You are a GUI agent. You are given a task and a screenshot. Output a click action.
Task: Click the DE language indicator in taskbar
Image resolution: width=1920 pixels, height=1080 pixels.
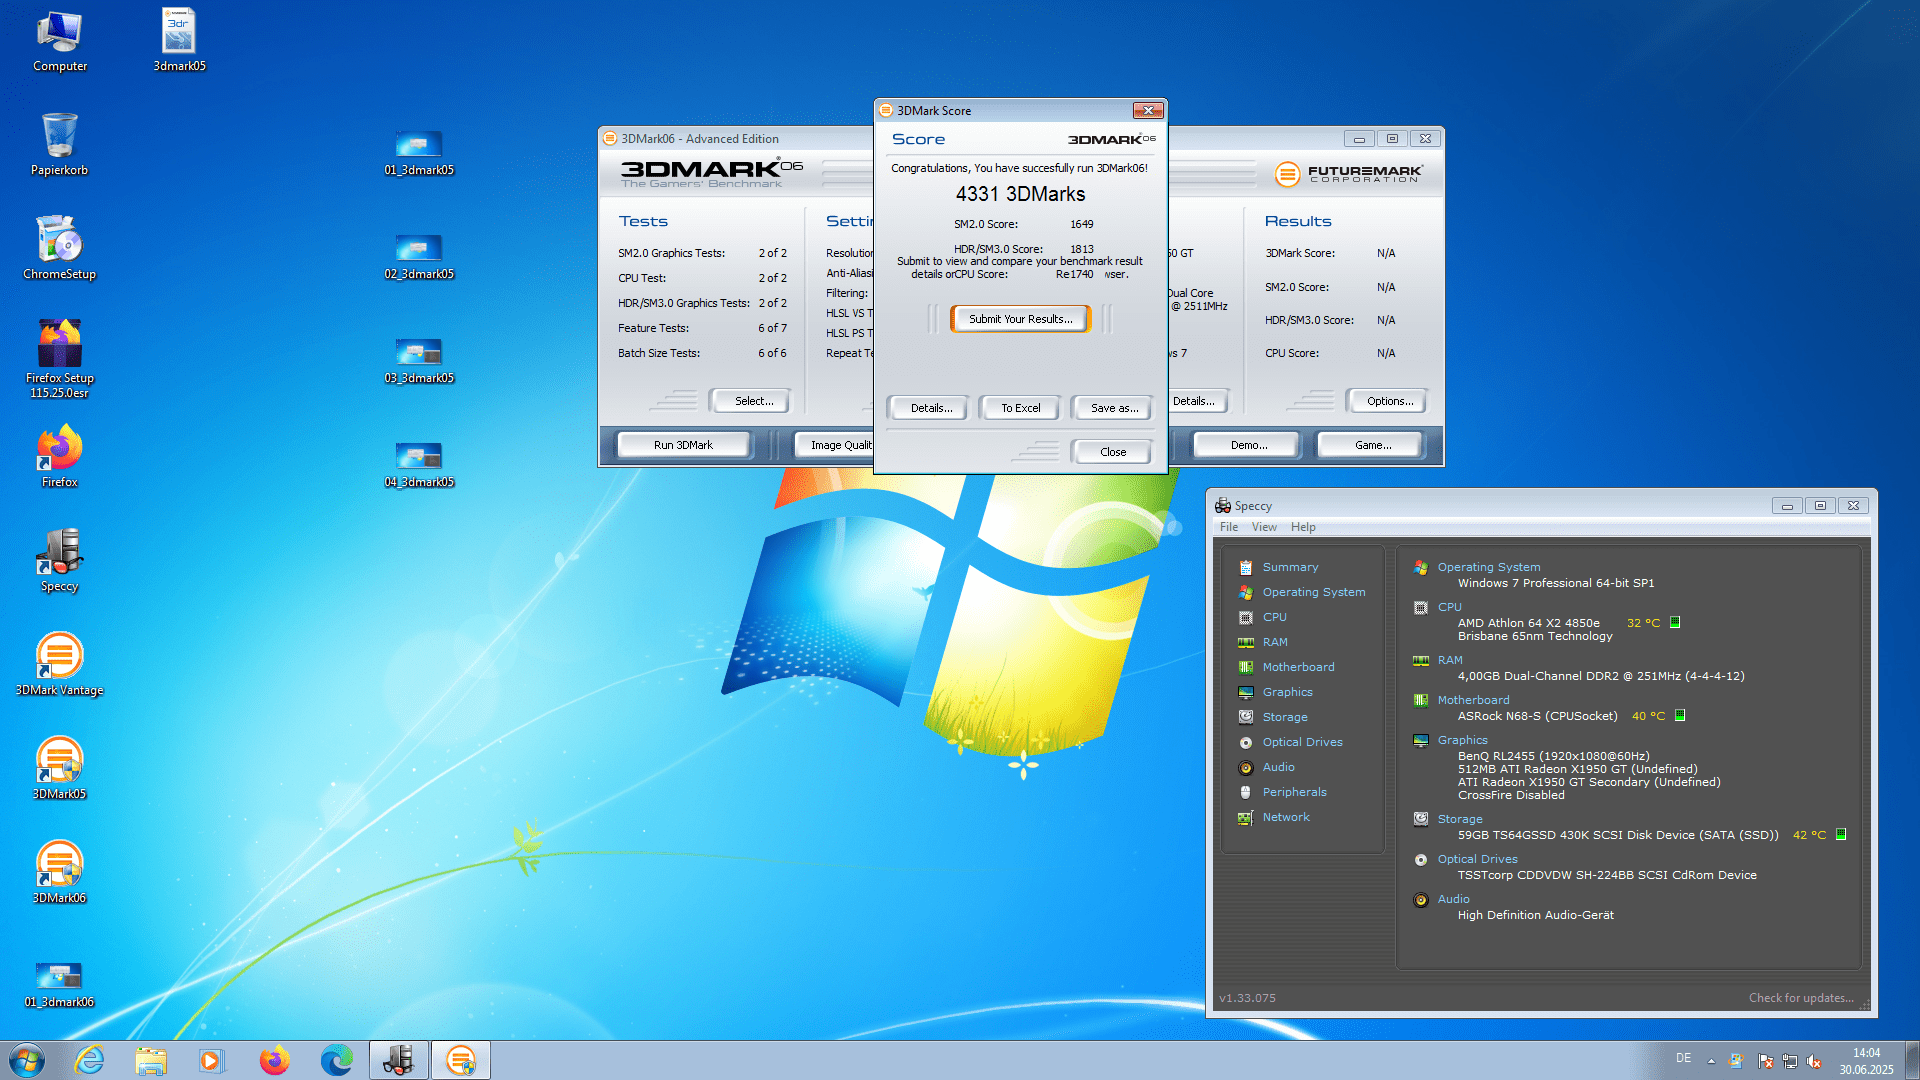pyautogui.click(x=1683, y=1058)
